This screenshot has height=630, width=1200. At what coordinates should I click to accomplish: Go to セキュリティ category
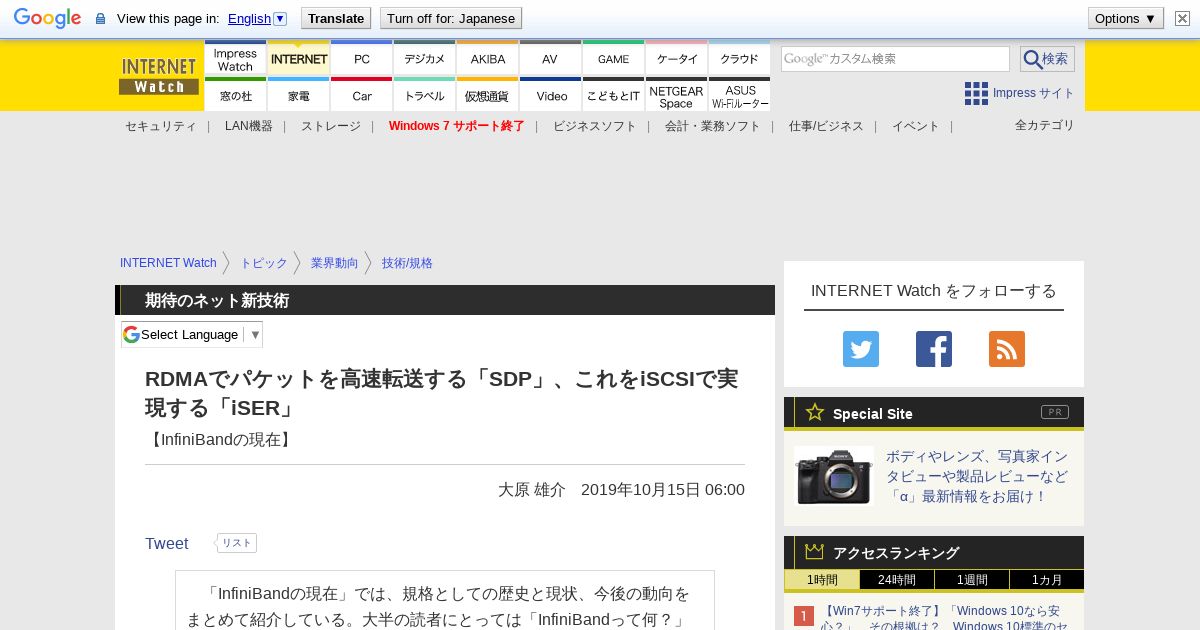160,126
